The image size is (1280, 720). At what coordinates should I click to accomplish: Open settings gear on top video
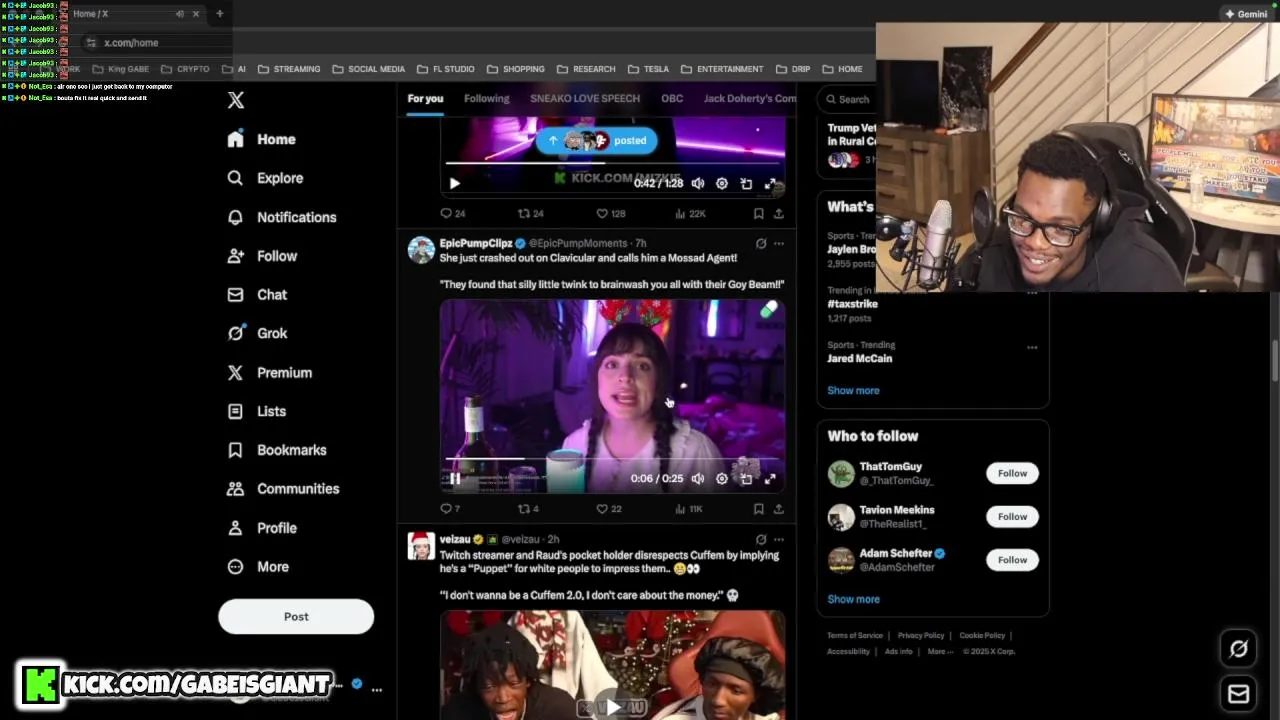coord(722,184)
